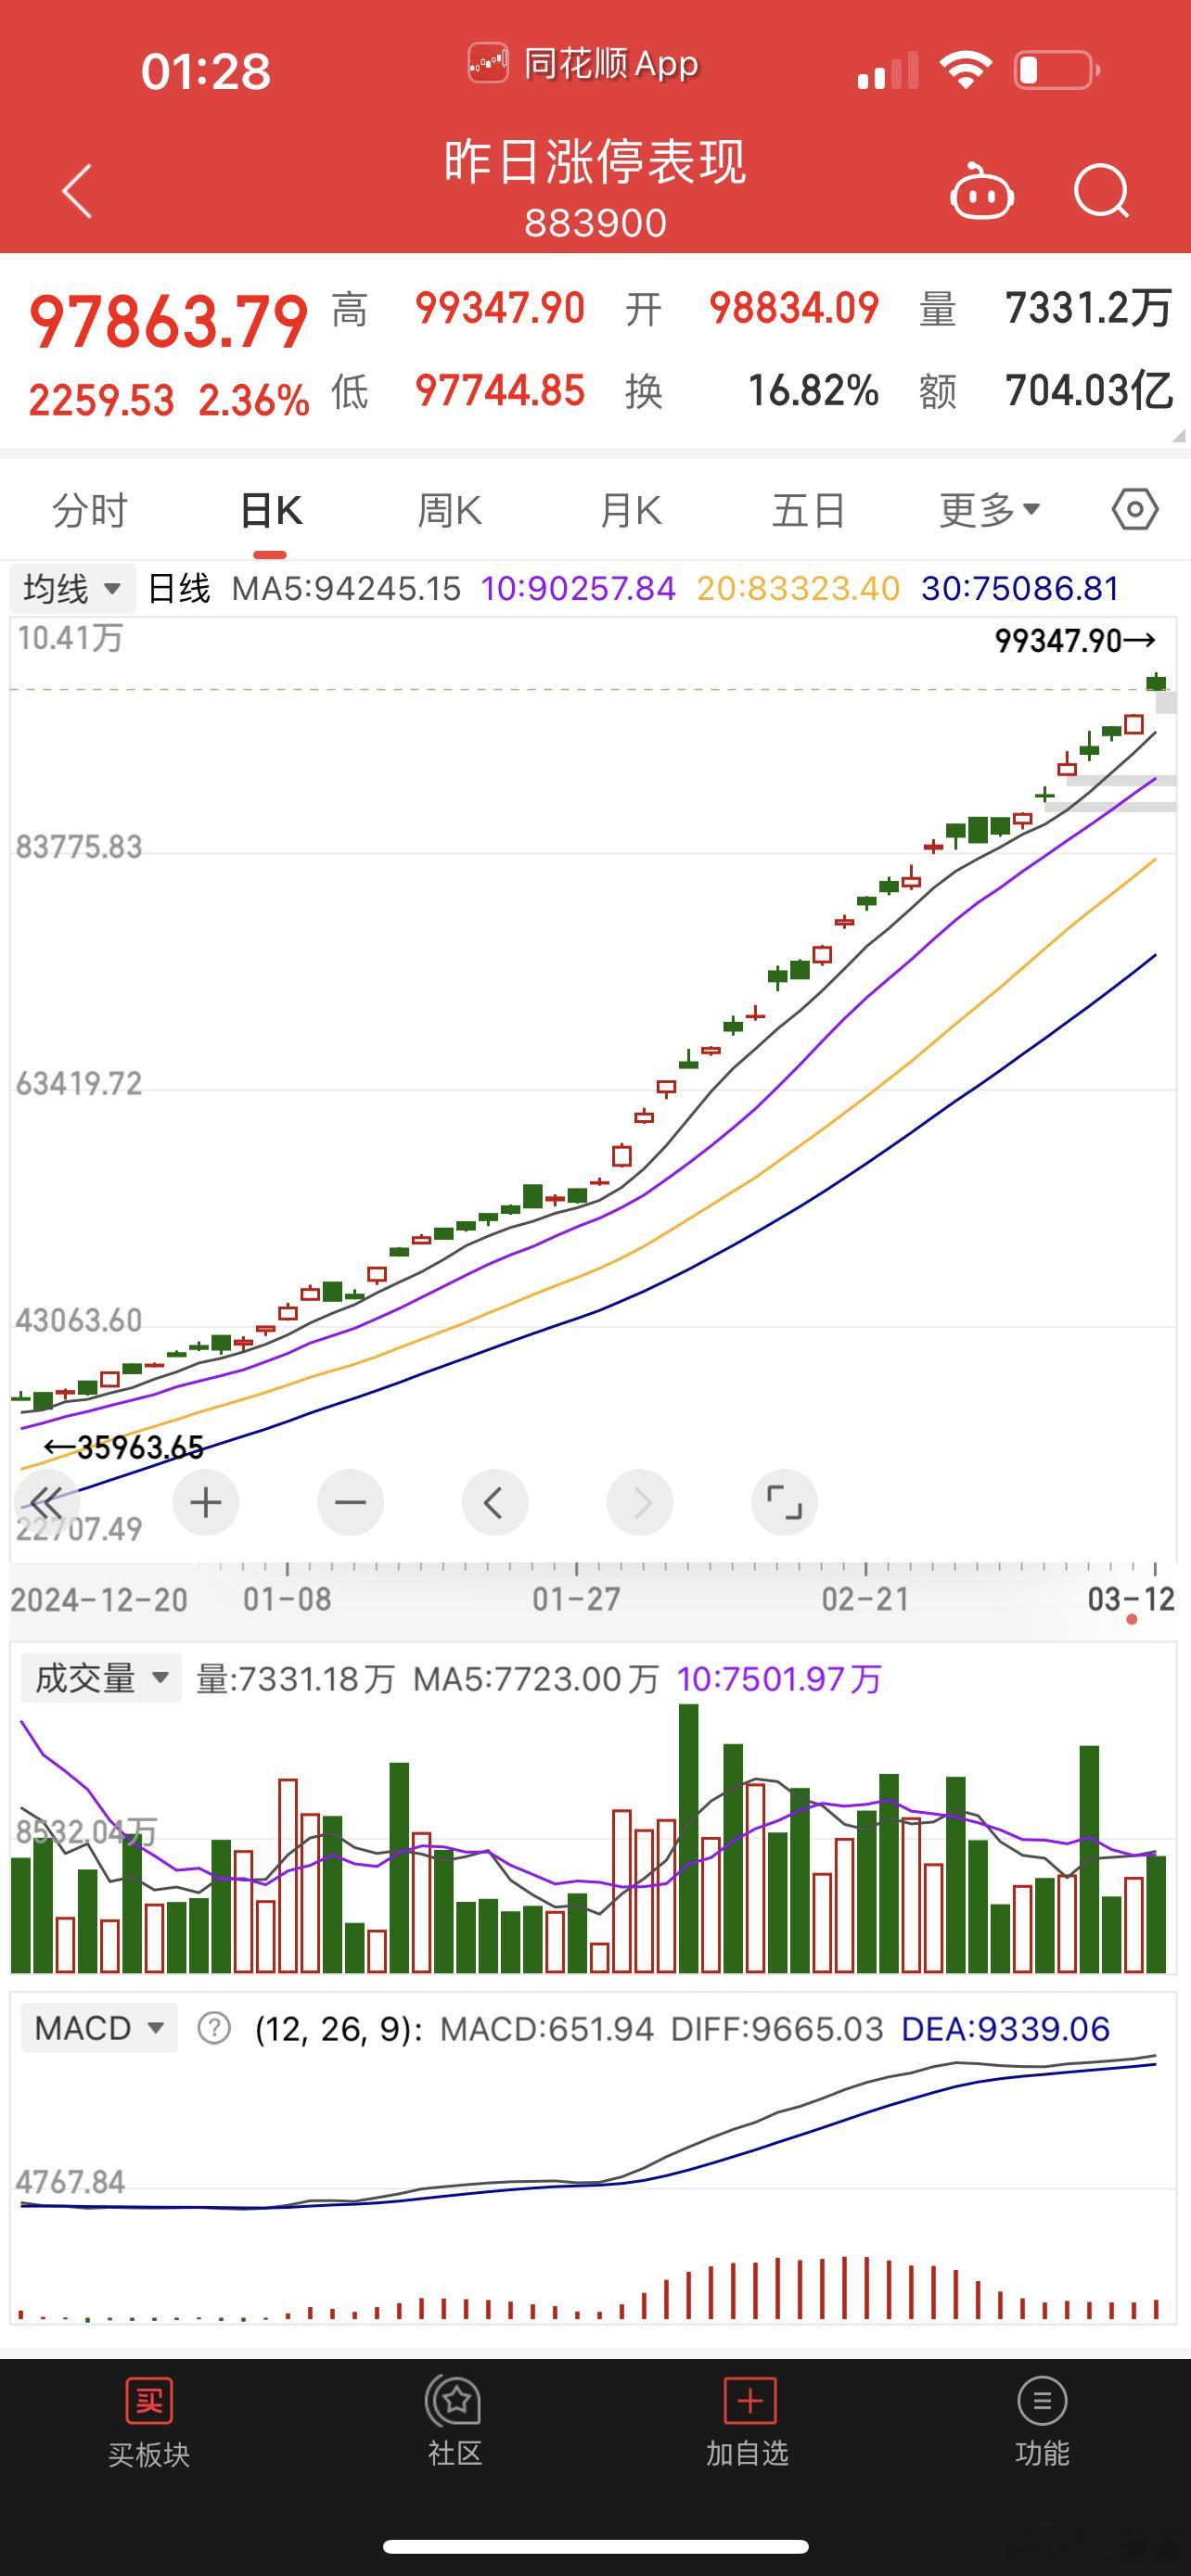Viewport: 1191px width, 2576px height.
Task: Move chart left with previous arrow
Action: (x=495, y=1502)
